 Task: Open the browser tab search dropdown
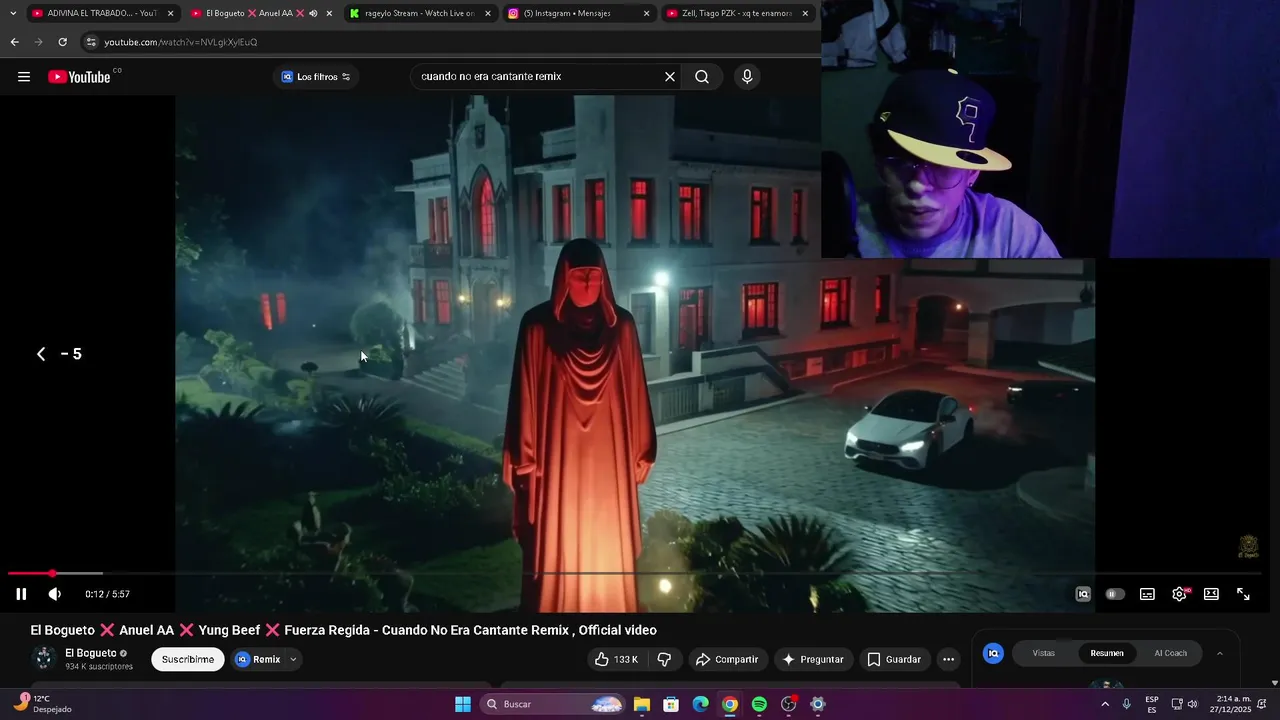(12, 13)
